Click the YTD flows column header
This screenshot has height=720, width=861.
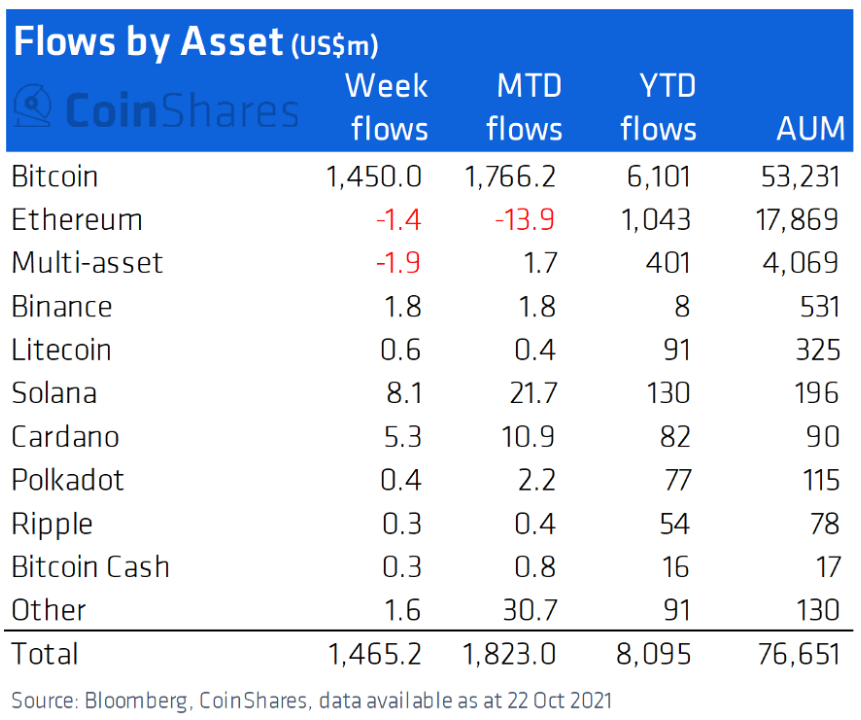click(658, 107)
